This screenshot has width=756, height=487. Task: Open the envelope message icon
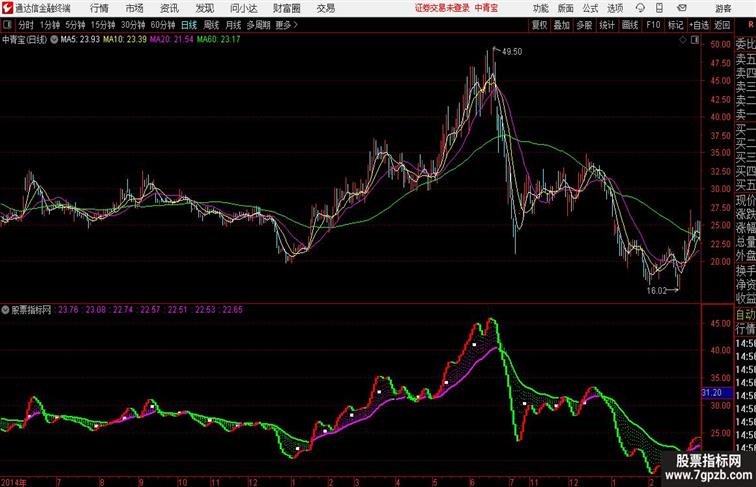(682, 8)
